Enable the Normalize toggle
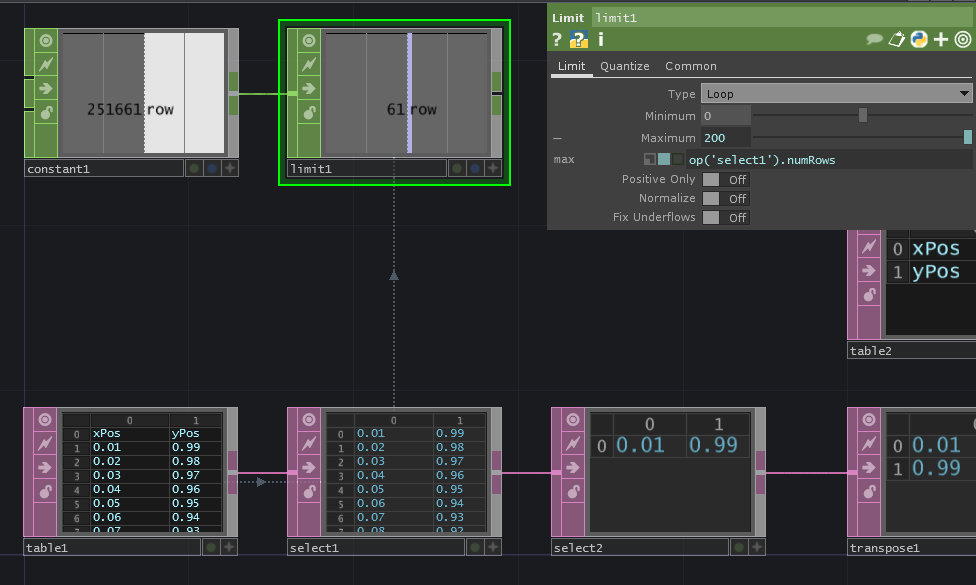 pos(725,199)
